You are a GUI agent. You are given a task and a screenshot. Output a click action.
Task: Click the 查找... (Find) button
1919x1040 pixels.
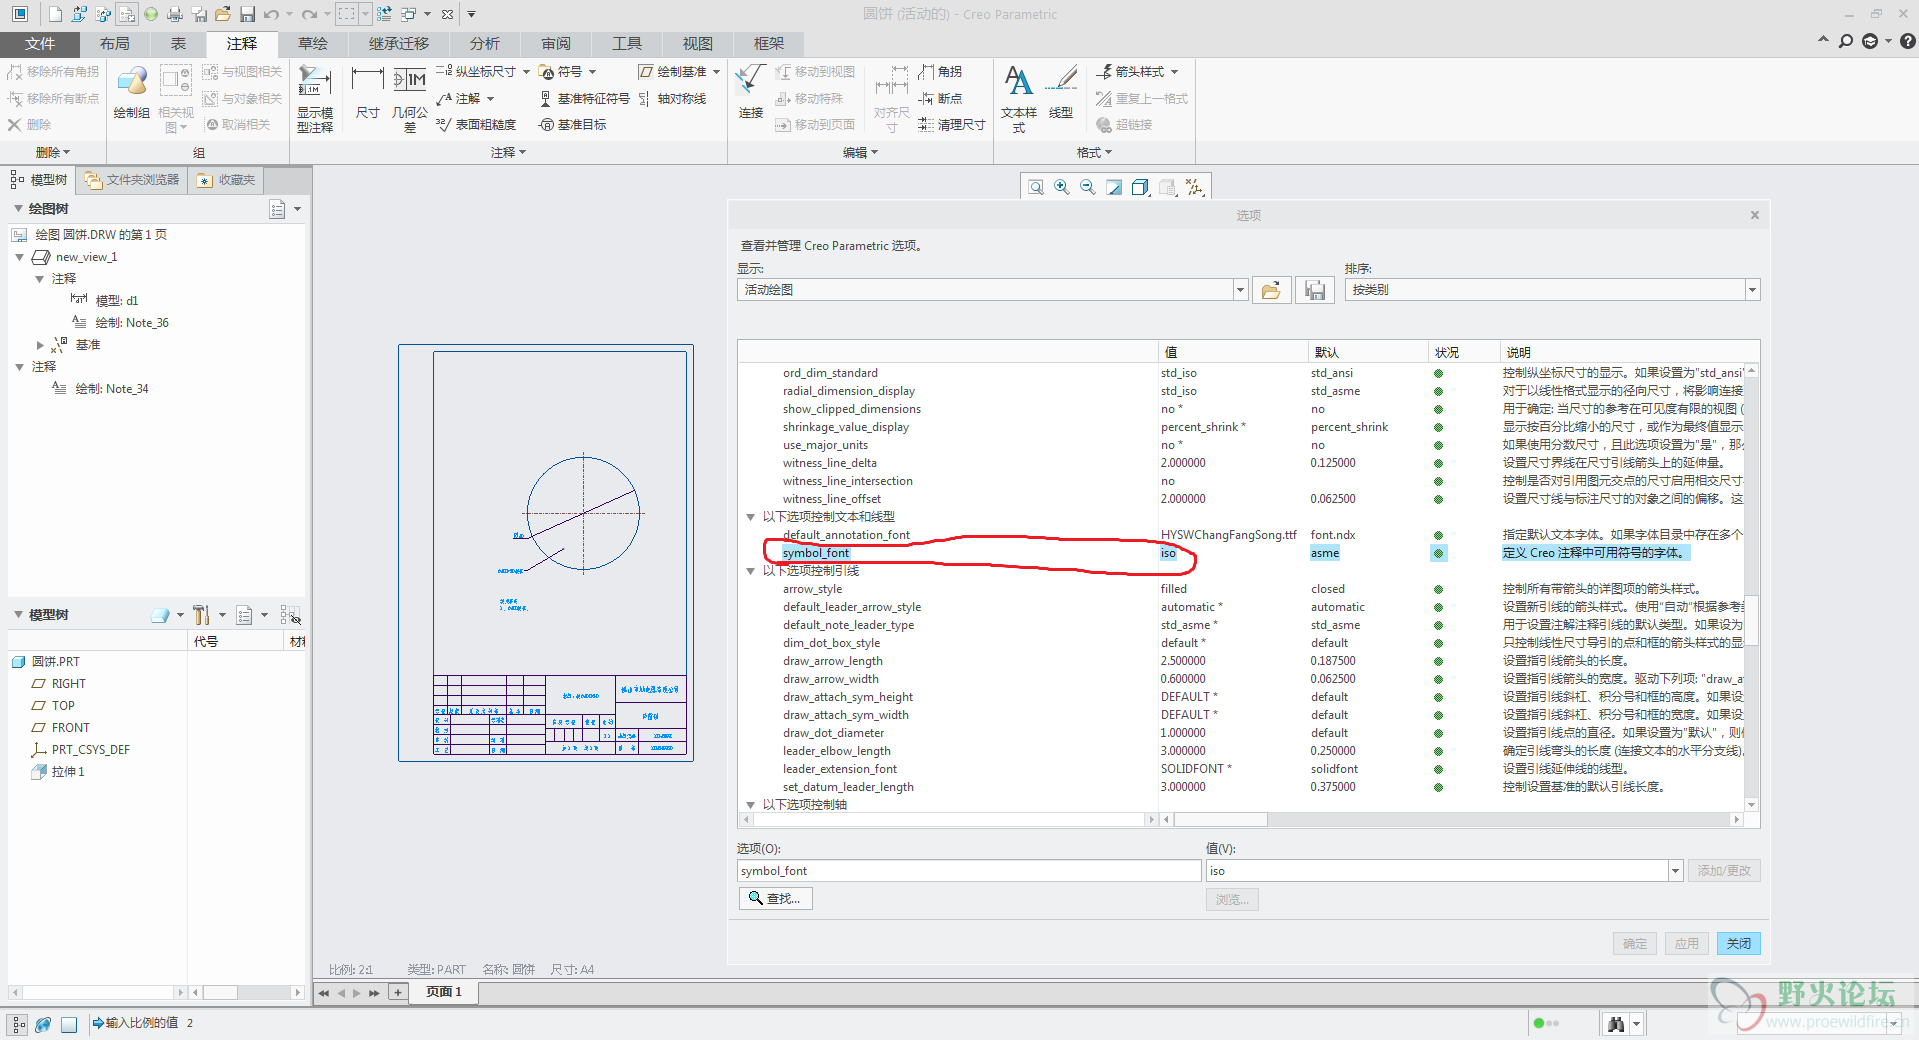point(776,899)
